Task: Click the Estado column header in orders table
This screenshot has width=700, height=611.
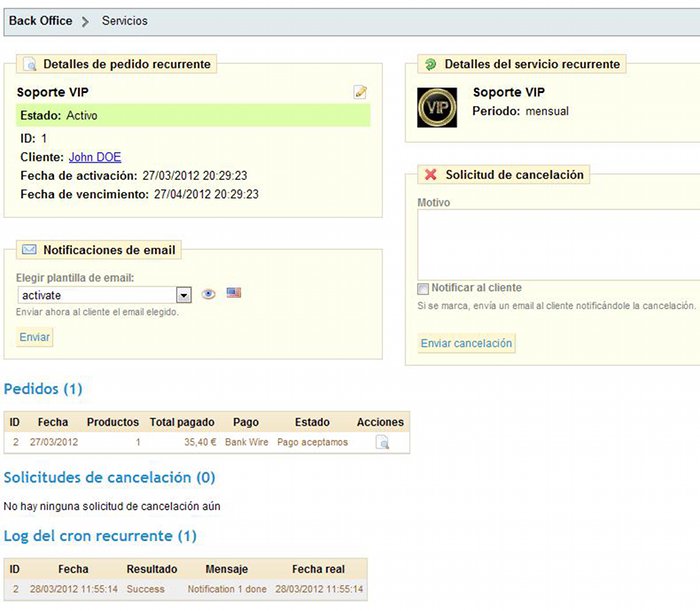Action: (x=312, y=422)
